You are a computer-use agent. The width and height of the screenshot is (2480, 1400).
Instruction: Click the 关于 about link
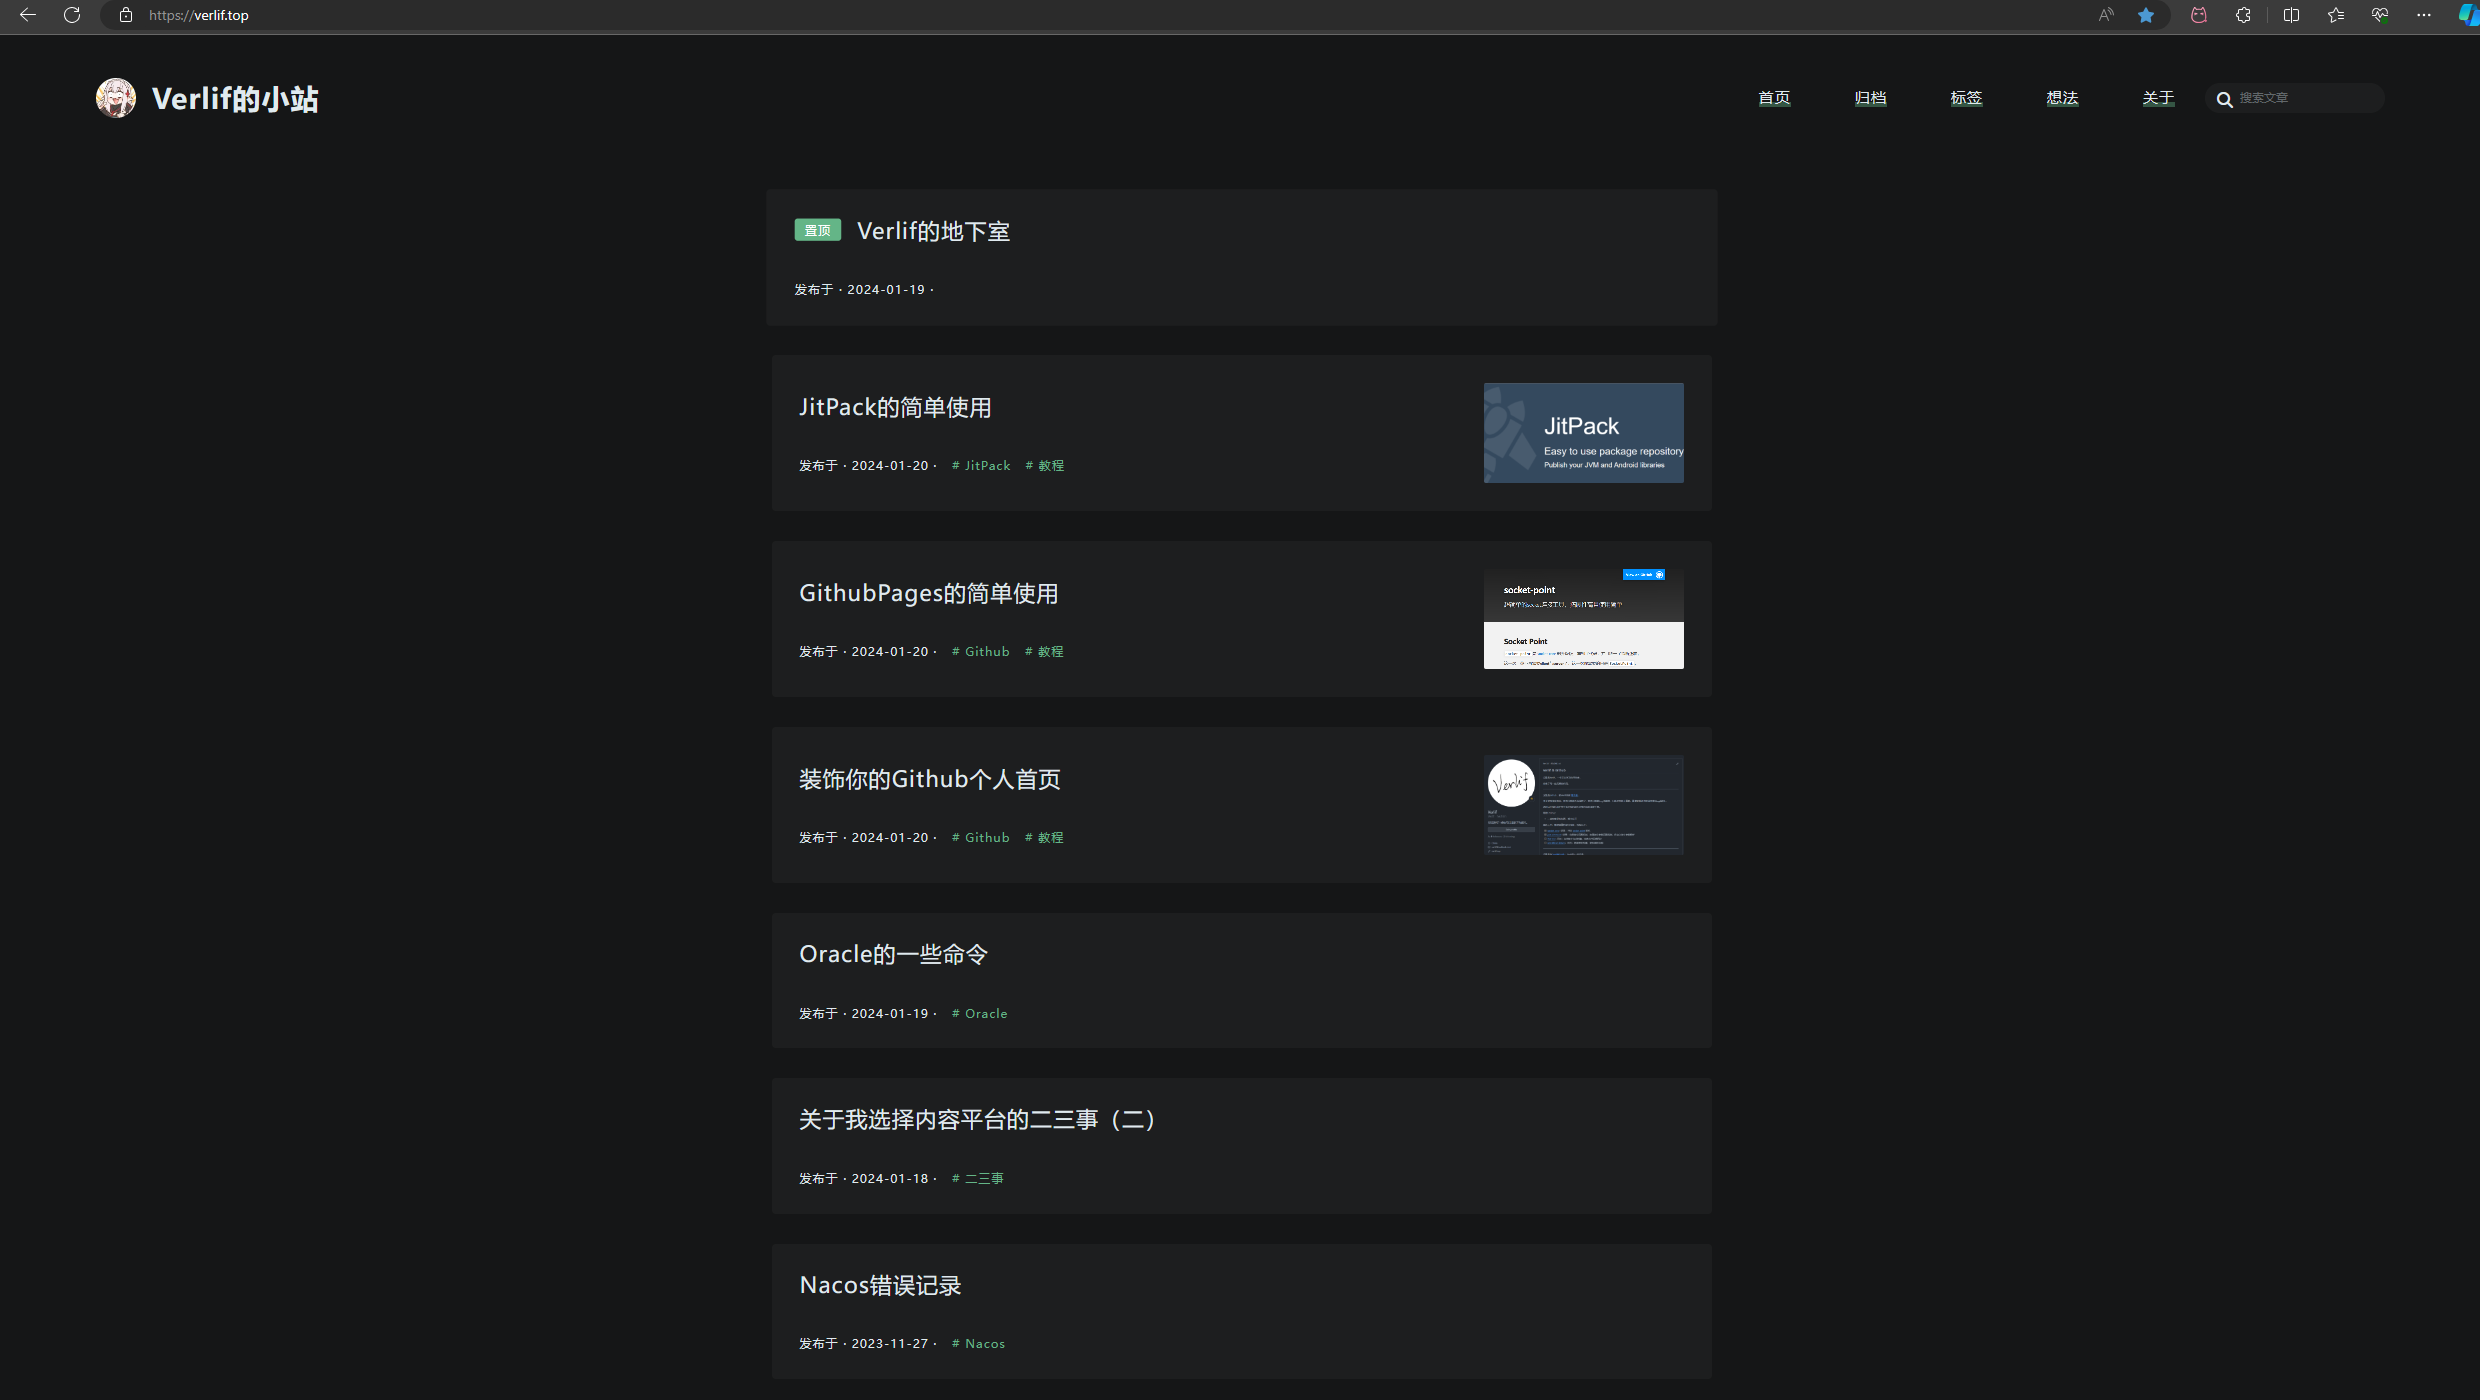2158,98
